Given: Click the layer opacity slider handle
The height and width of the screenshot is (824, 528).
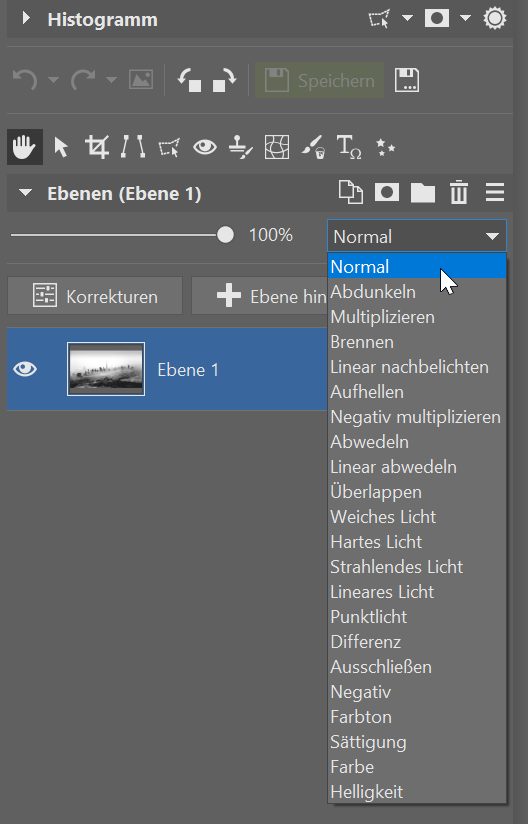Looking at the screenshot, I should point(225,234).
